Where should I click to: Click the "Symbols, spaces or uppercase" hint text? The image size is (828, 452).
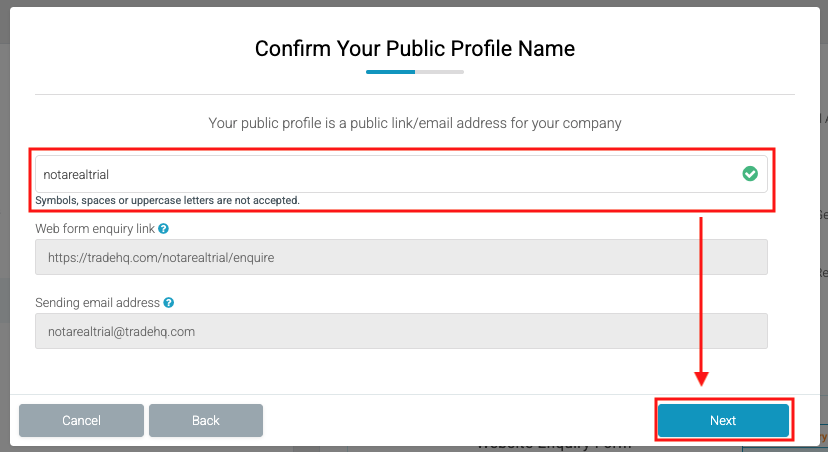click(167, 200)
